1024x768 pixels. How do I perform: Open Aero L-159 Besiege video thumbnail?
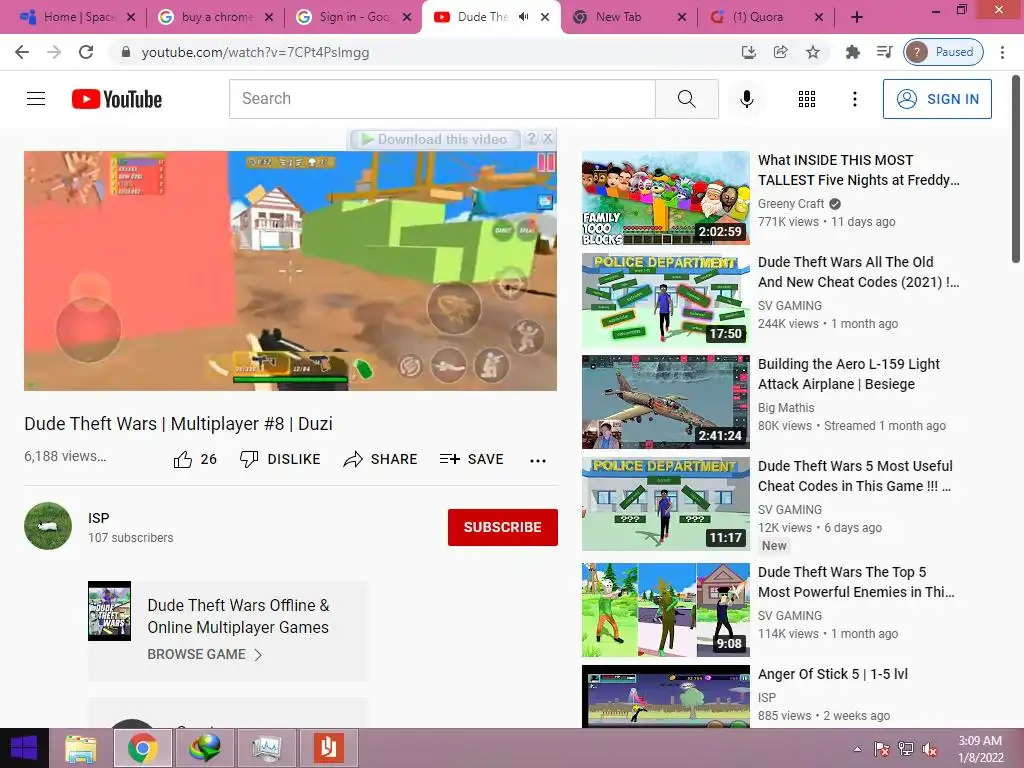(665, 402)
